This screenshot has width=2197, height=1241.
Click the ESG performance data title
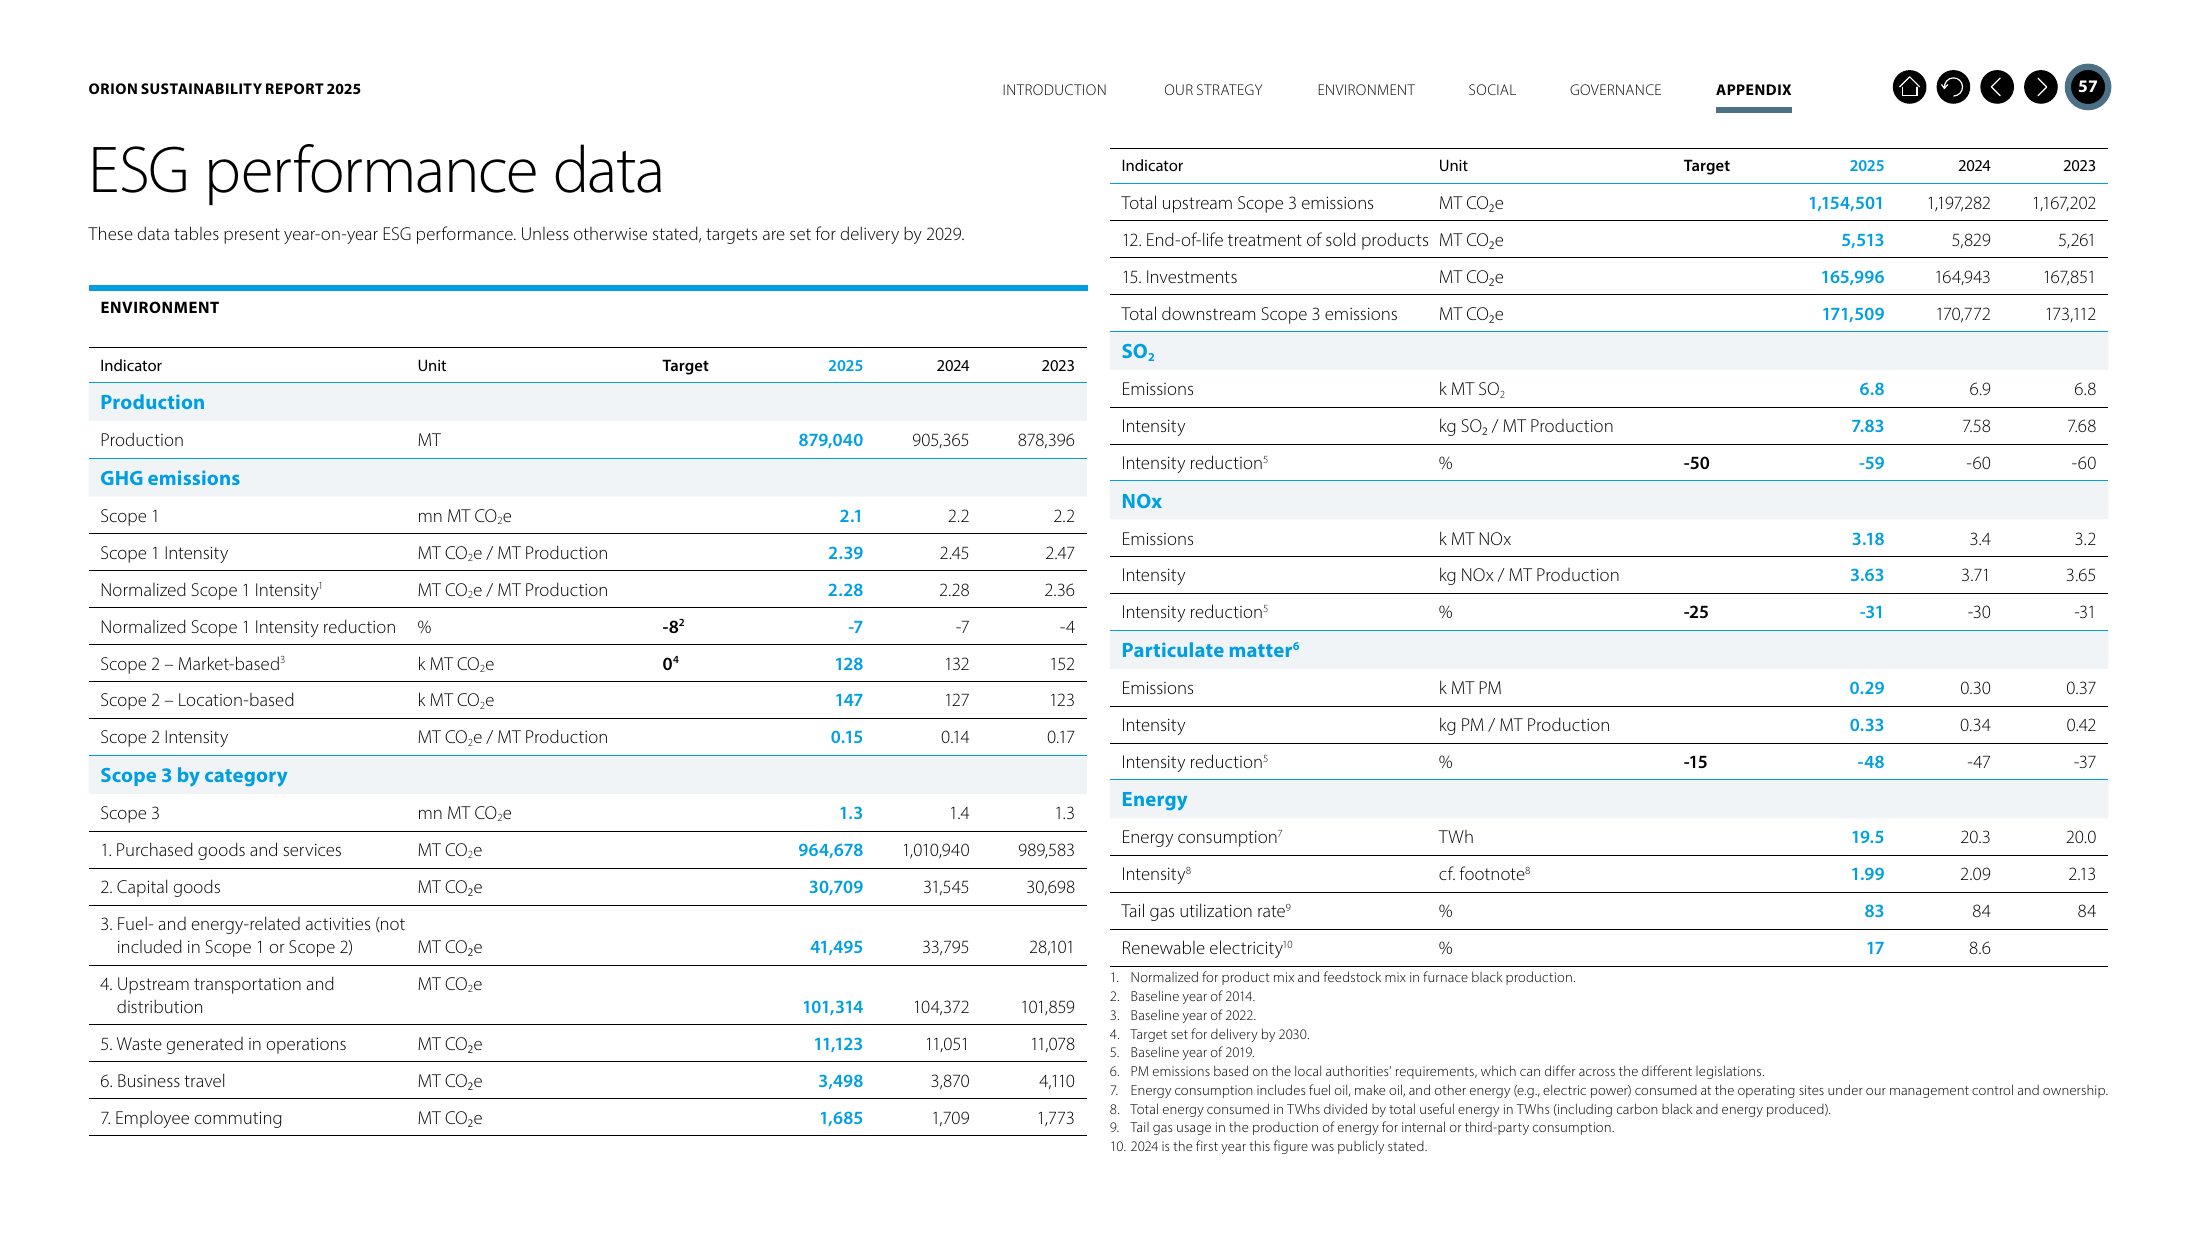375,170
